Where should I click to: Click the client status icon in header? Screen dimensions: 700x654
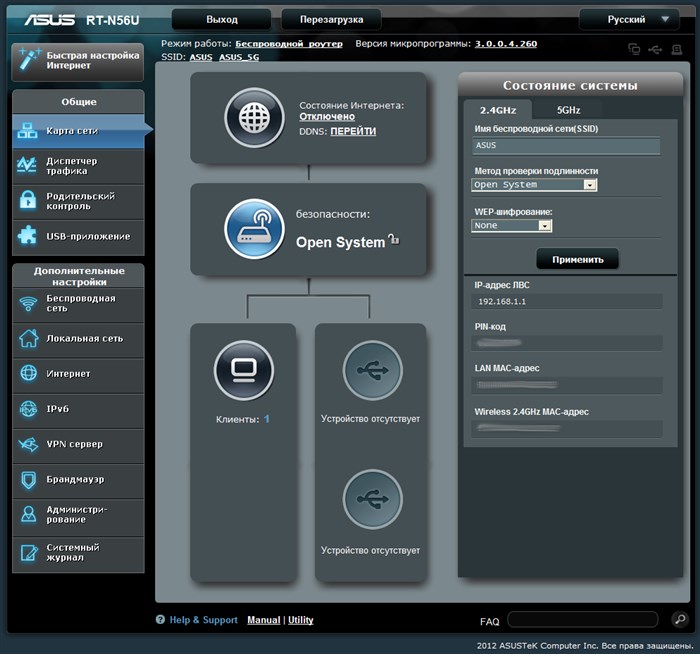click(634, 49)
